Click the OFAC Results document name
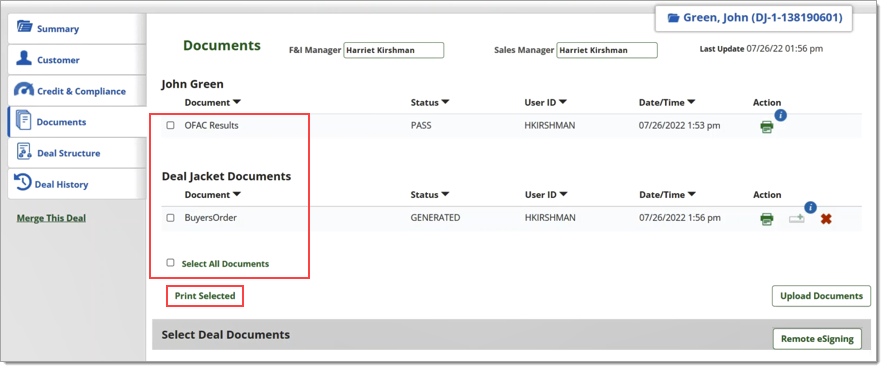 [x=211, y=126]
